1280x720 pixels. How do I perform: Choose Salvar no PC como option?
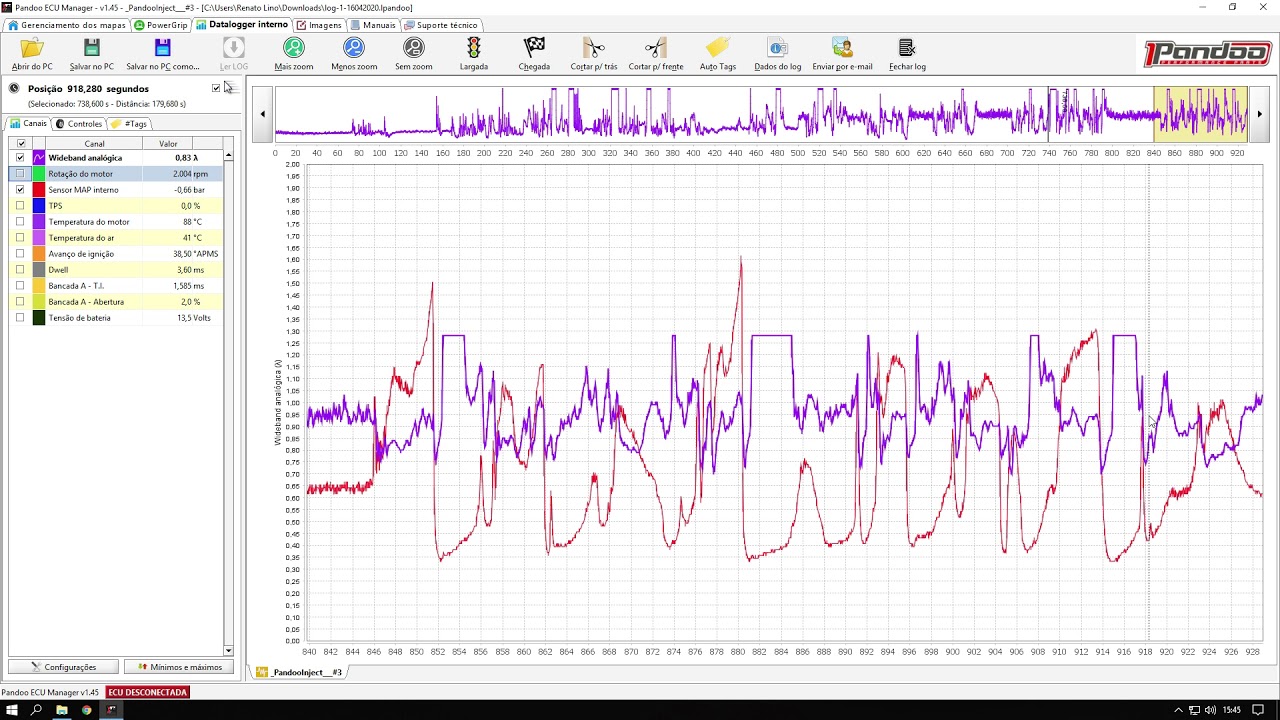163,54
